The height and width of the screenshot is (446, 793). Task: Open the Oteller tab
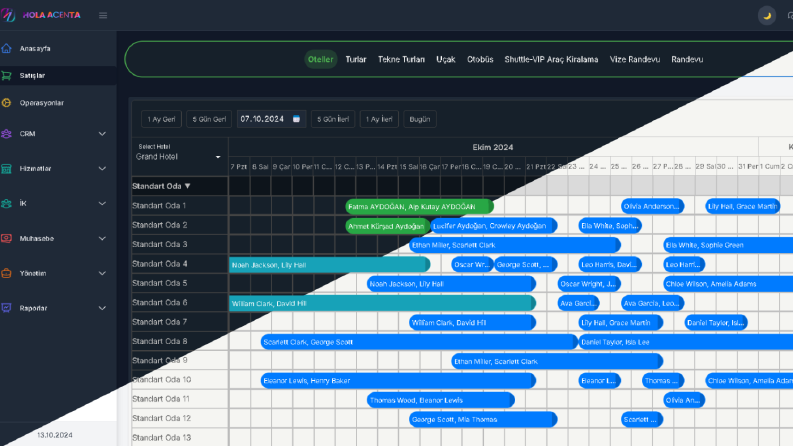[321, 59]
